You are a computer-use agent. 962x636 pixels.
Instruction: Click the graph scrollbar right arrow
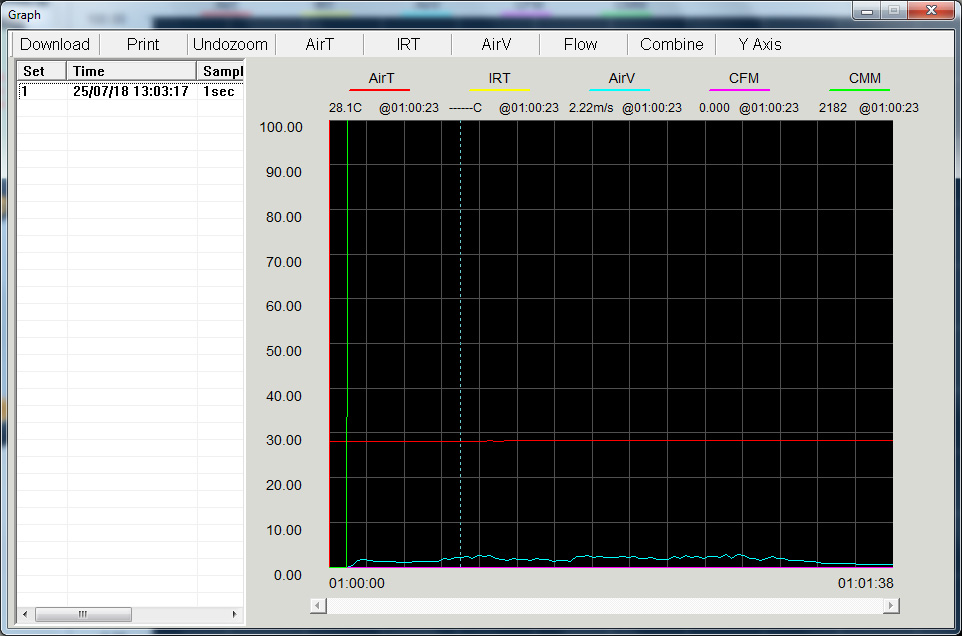[891, 606]
